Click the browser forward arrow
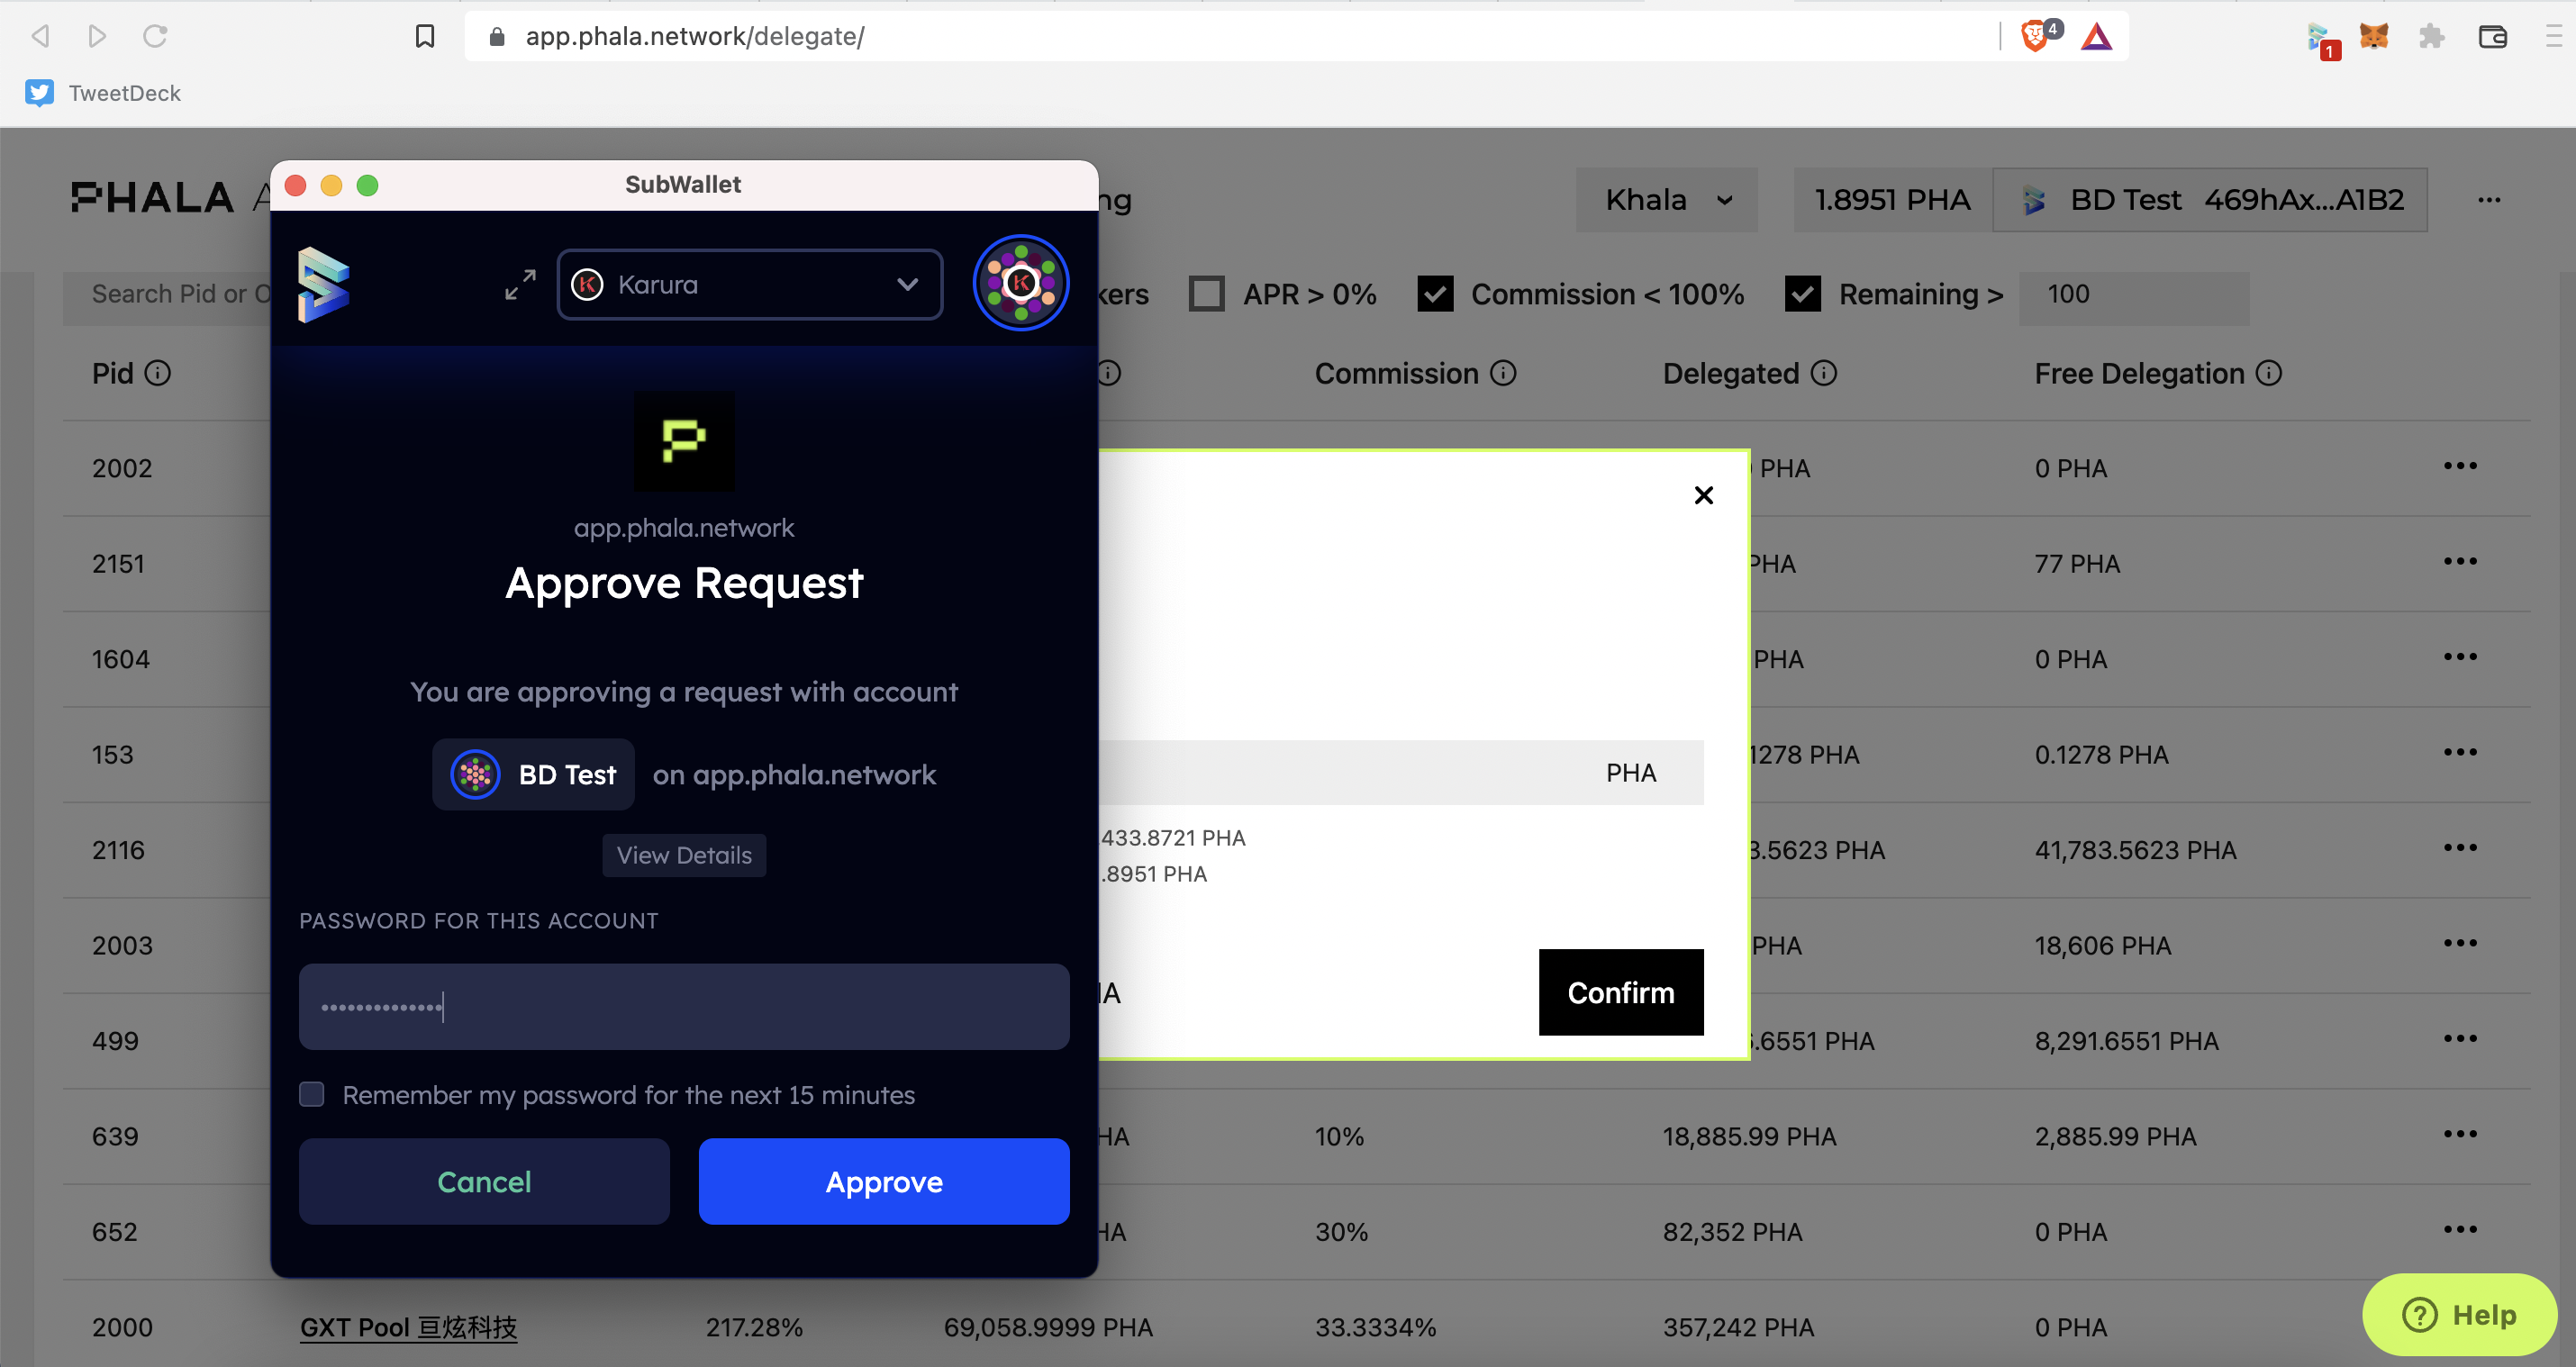 [x=97, y=36]
